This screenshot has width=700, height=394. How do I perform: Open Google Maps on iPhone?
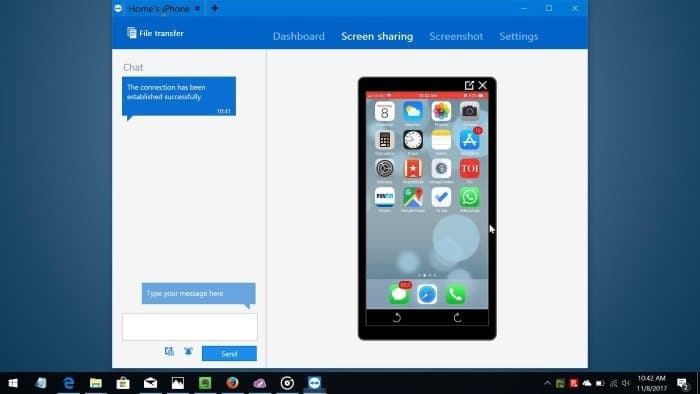413,197
